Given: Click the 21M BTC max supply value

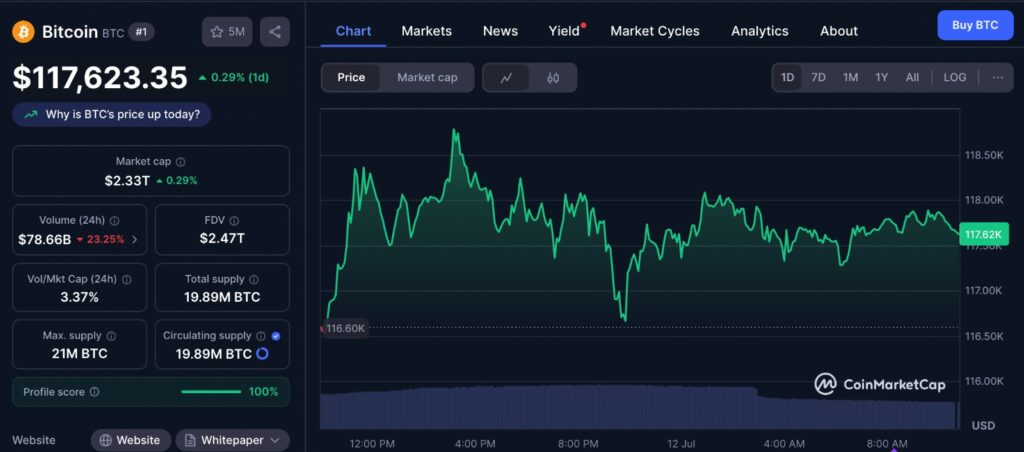Looking at the screenshot, I should [80, 354].
